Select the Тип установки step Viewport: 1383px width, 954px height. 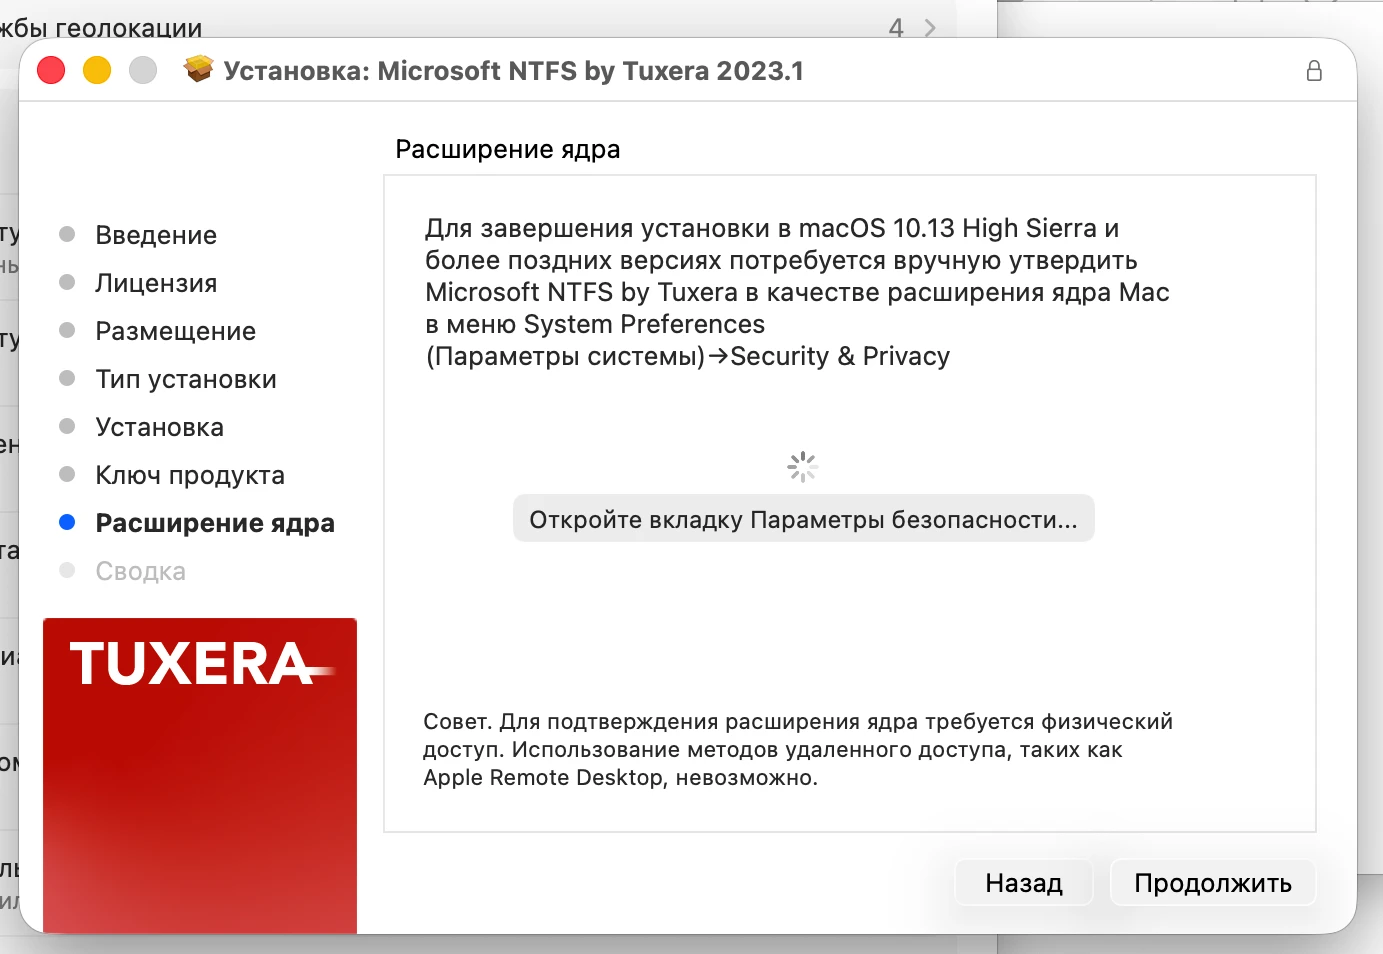[186, 379]
